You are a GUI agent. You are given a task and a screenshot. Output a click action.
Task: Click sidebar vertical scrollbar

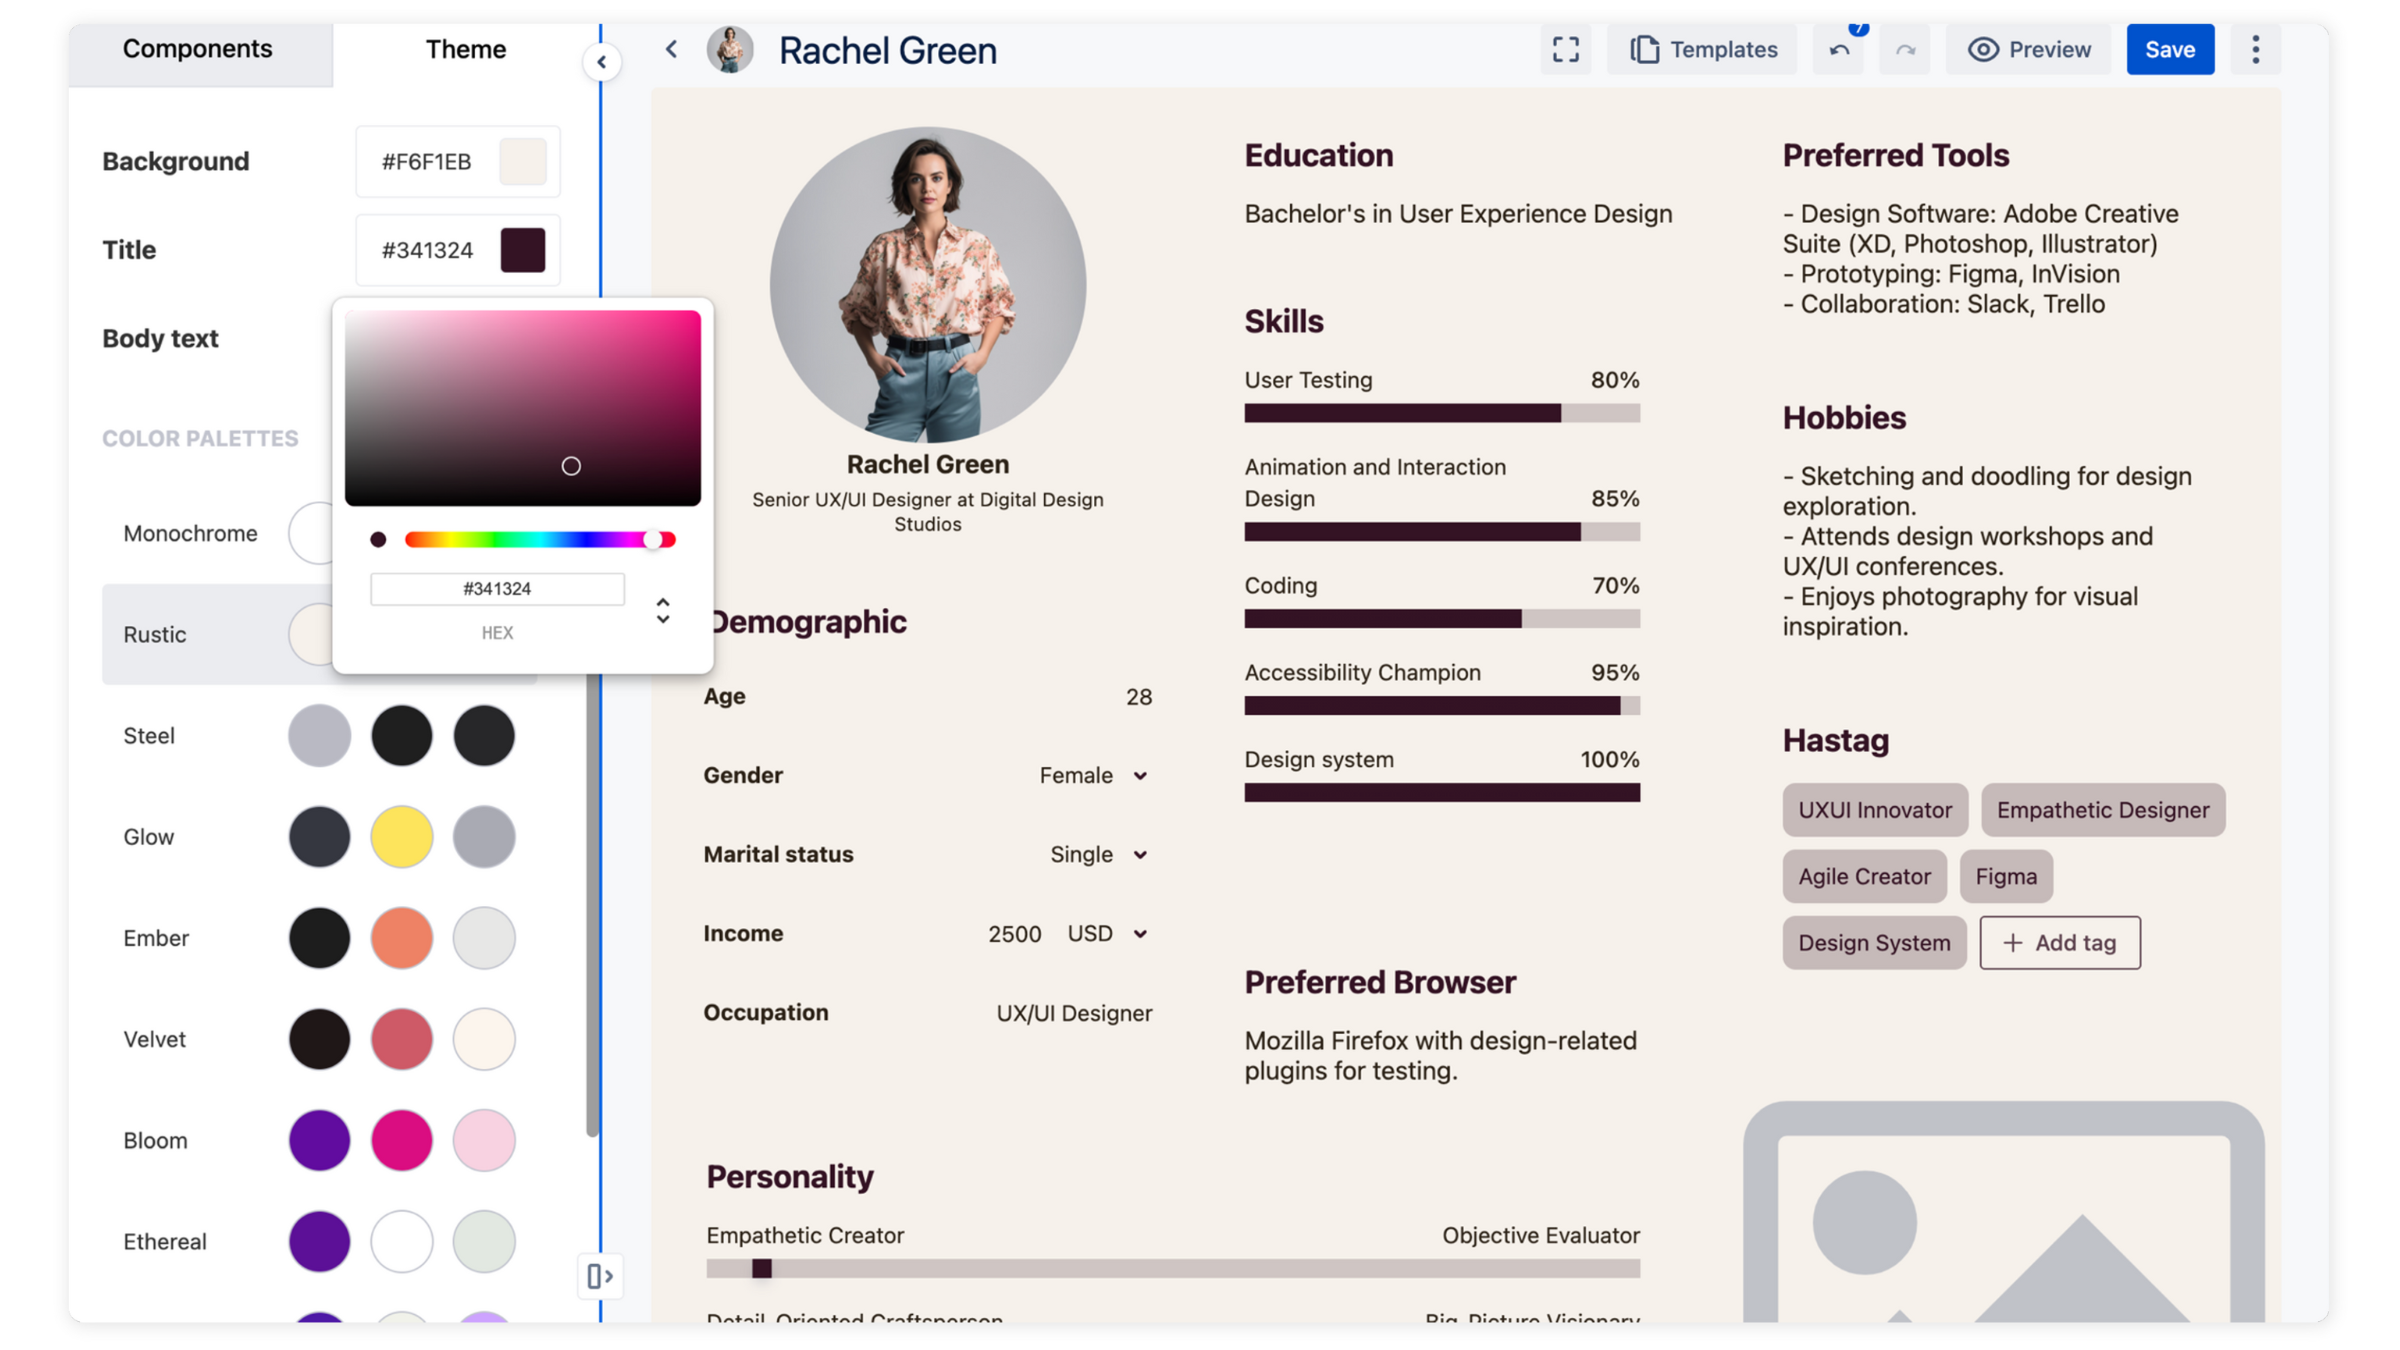tap(592, 905)
